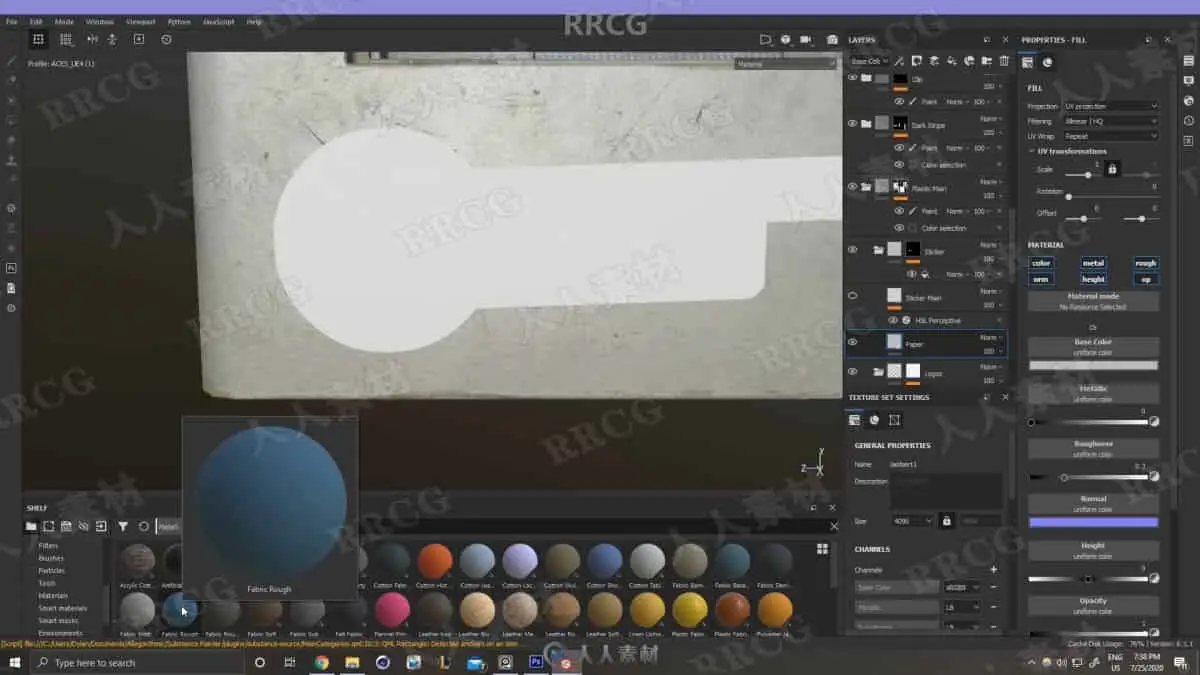
Task: Open the shelf folder icon
Action: pyautogui.click(x=31, y=526)
